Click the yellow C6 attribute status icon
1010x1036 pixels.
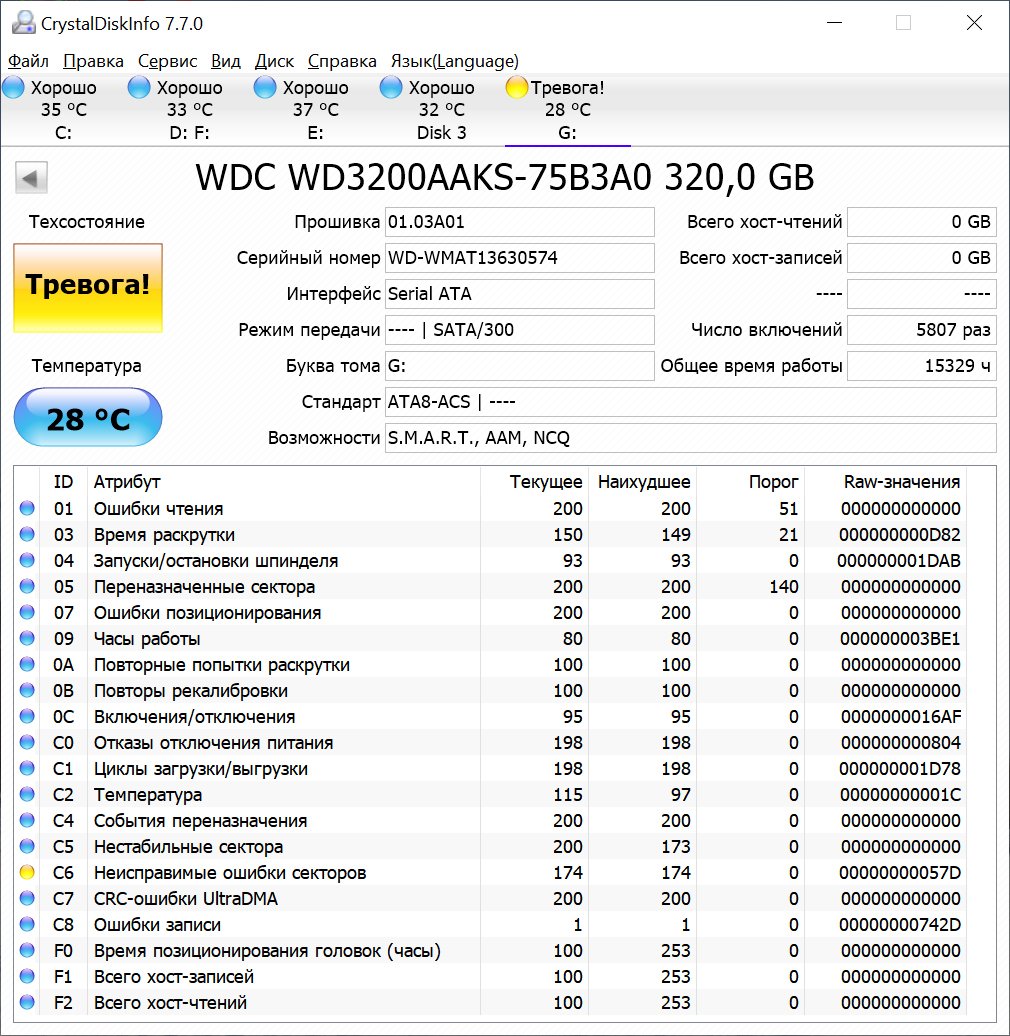[x=27, y=873]
